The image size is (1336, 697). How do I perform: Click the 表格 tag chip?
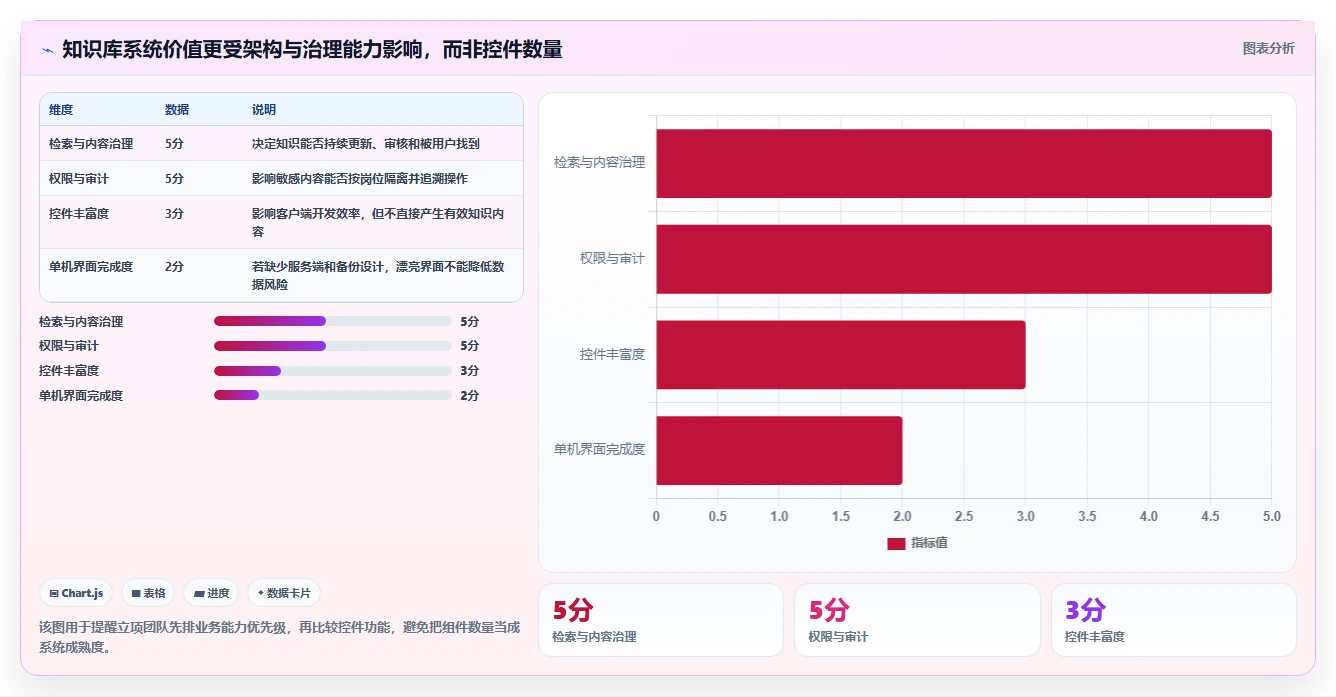point(148,593)
